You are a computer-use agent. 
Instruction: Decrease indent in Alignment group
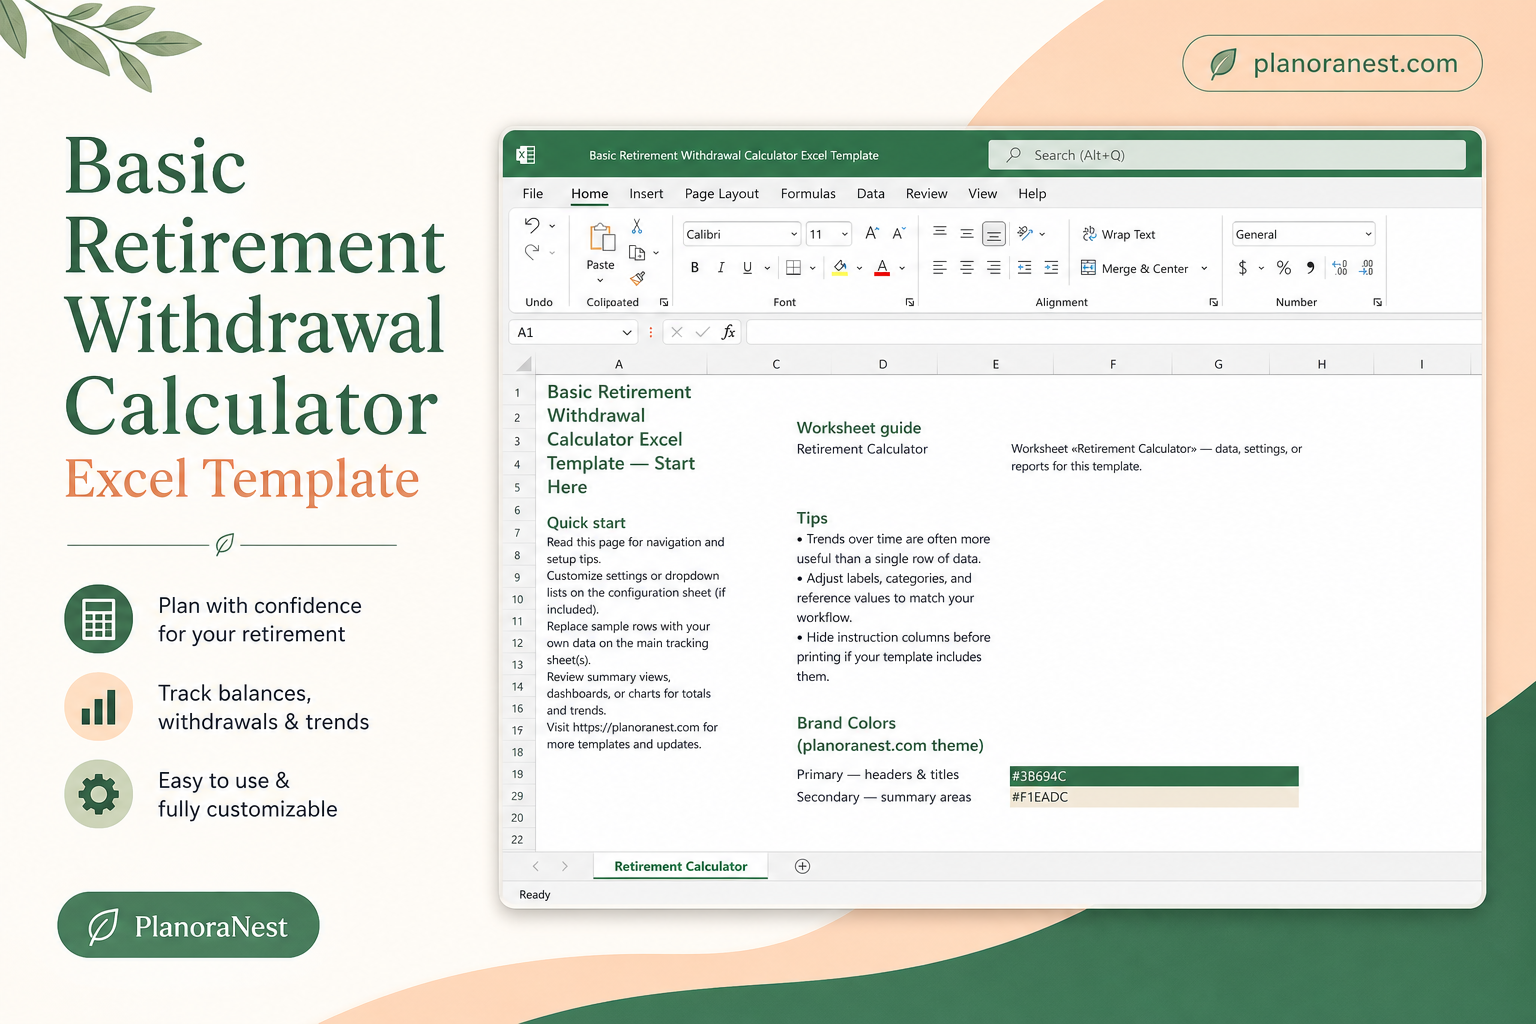pyautogui.click(x=1024, y=267)
